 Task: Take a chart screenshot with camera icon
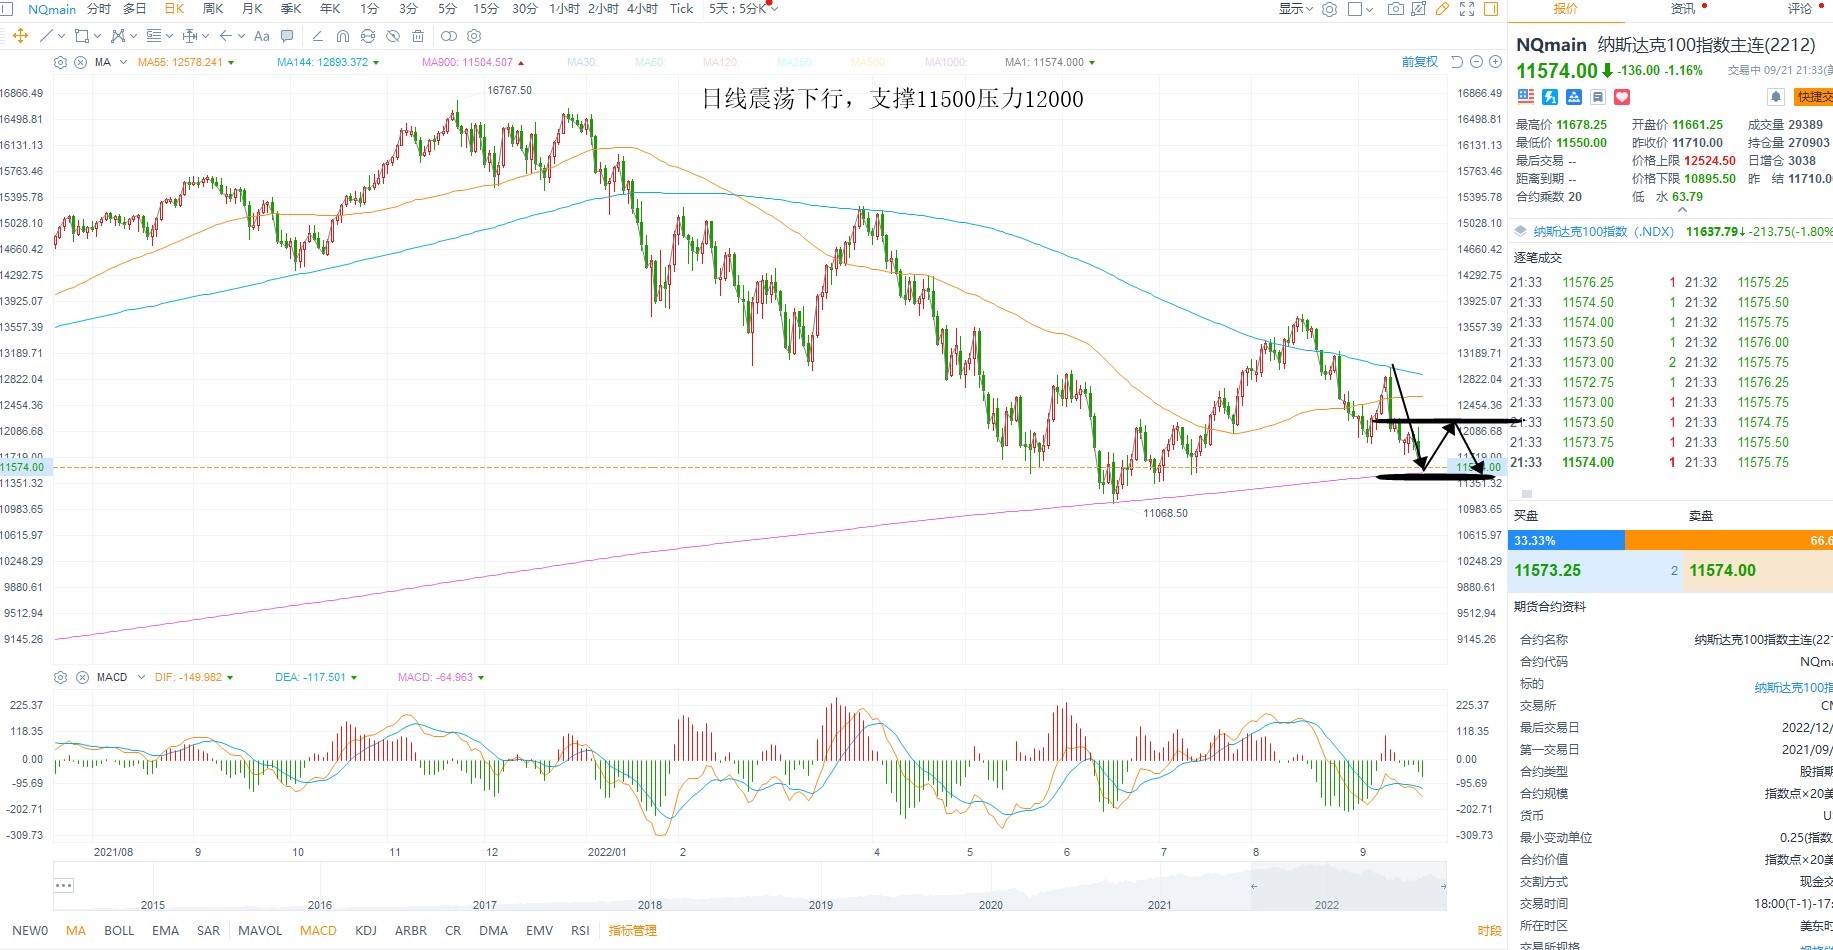1396,9
